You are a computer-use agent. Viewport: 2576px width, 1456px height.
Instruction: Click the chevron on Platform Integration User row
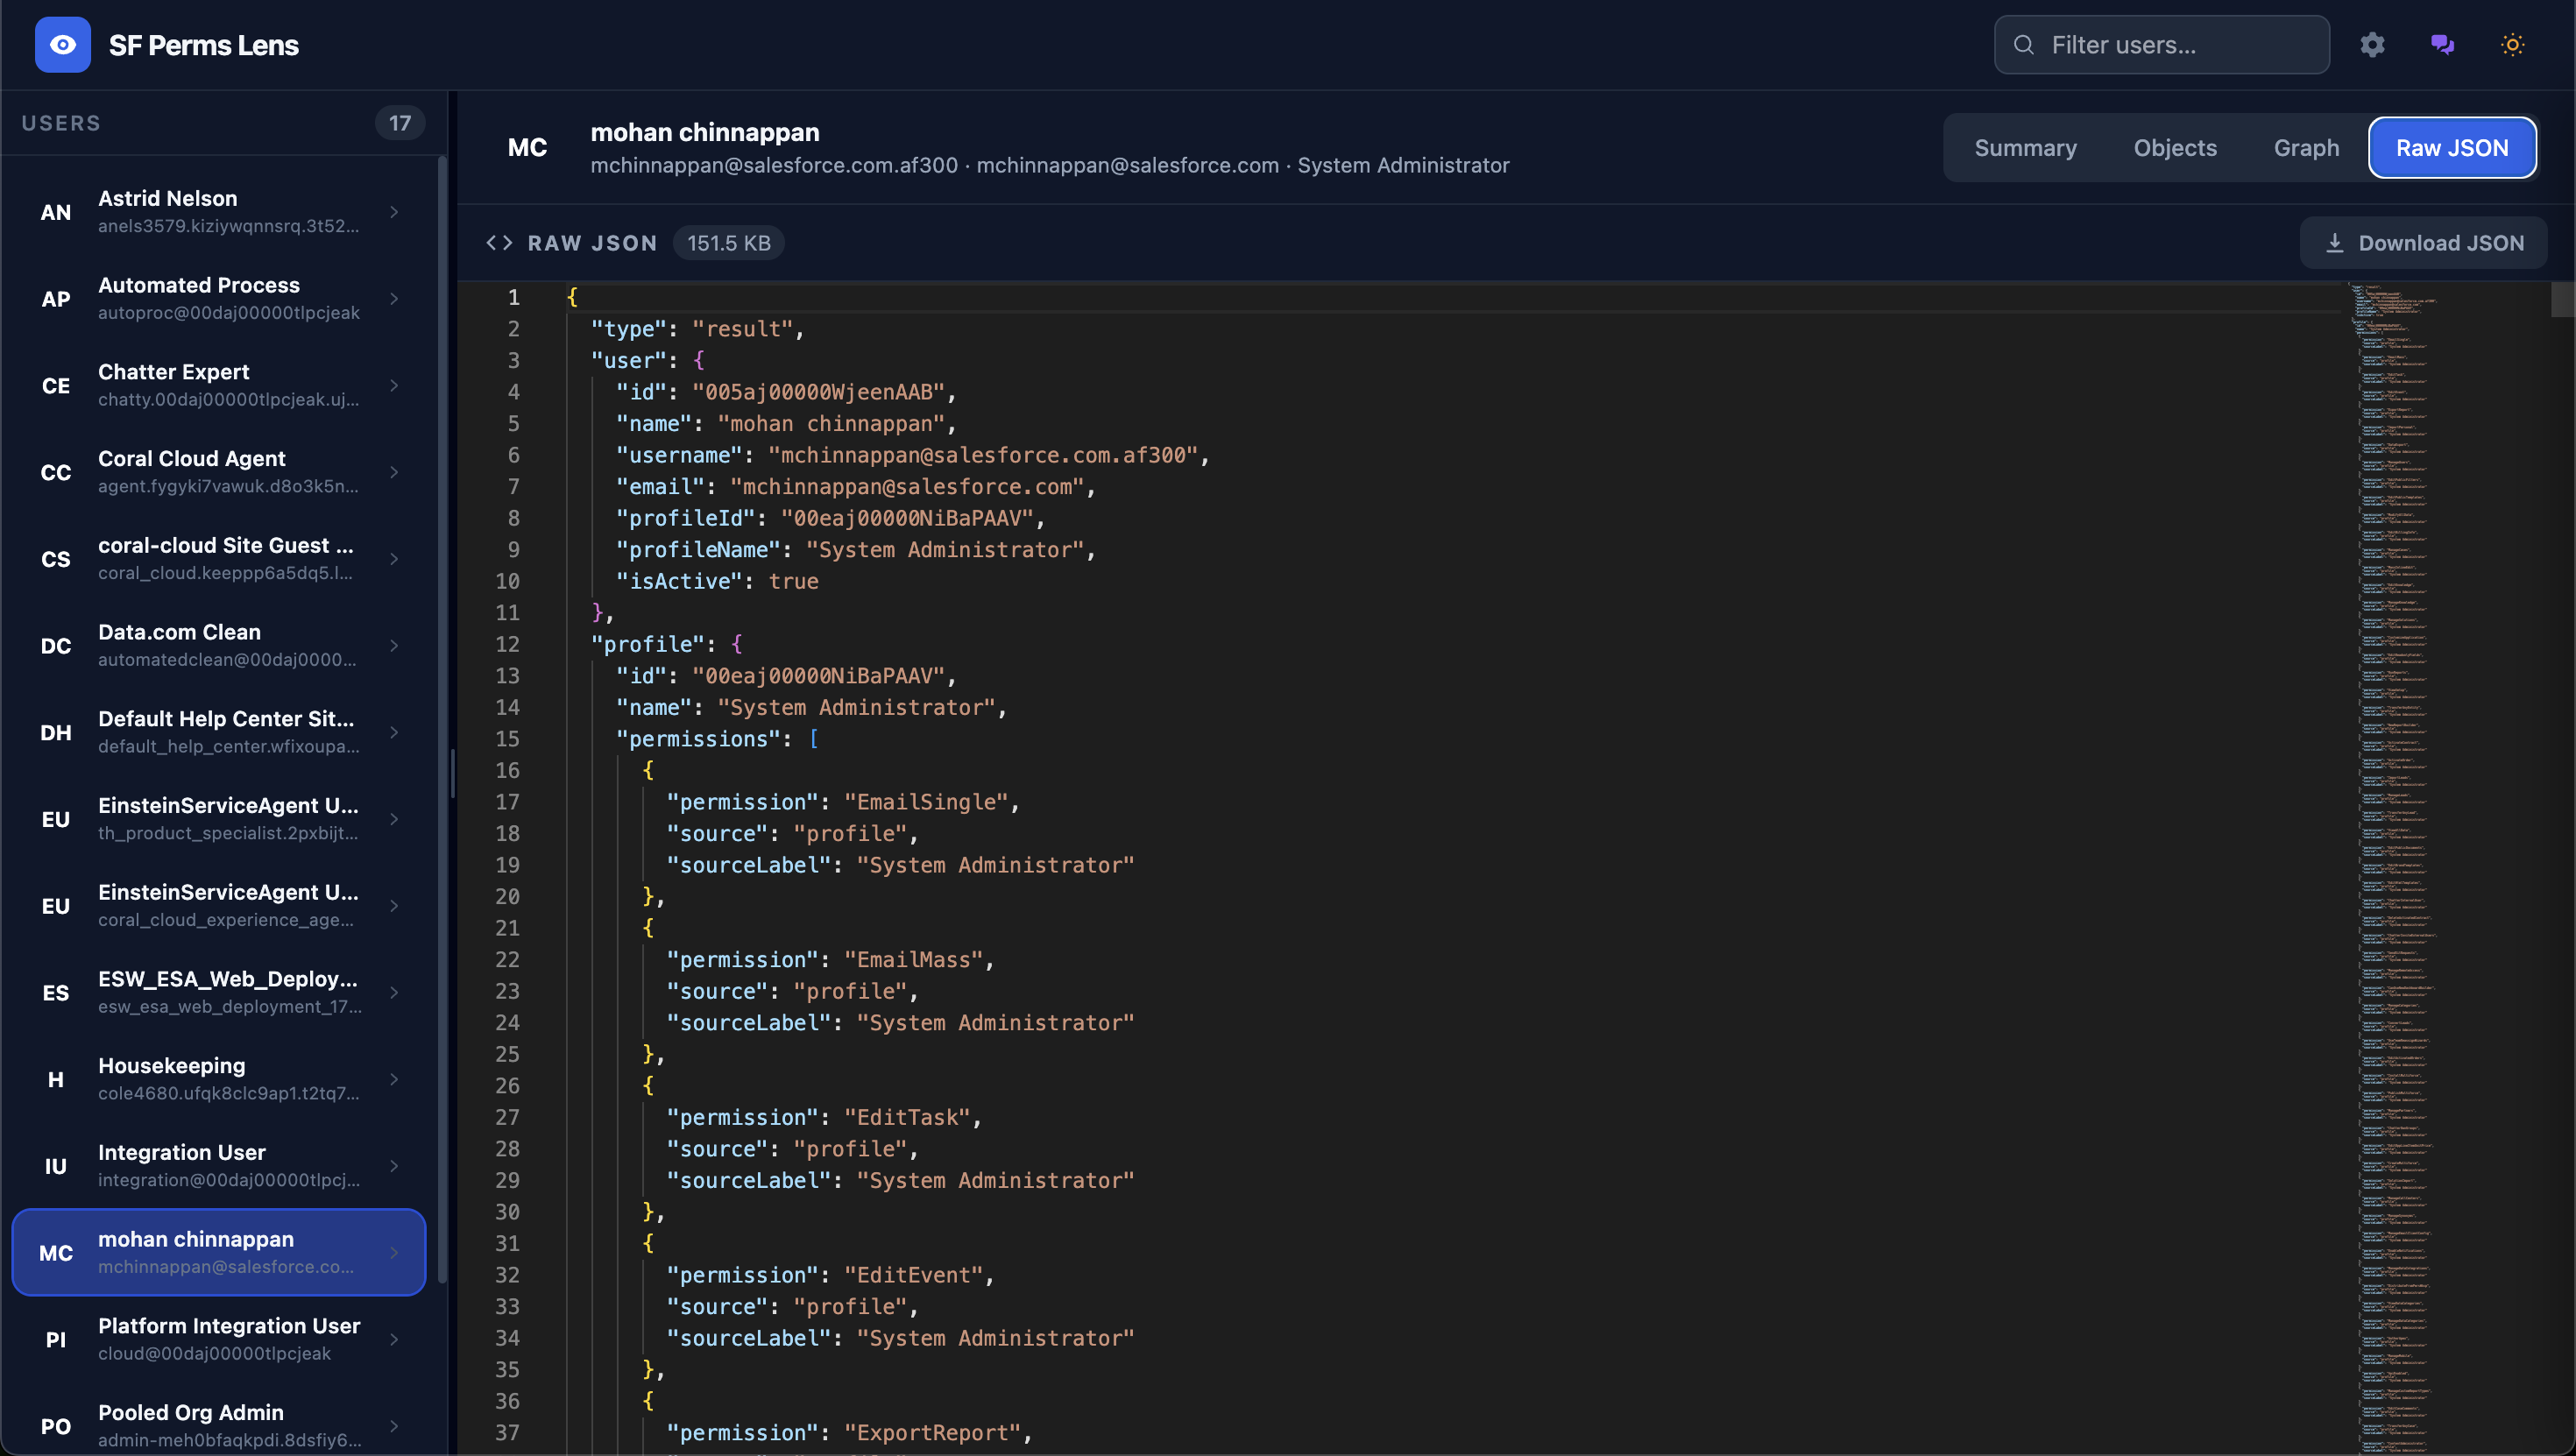[394, 1340]
